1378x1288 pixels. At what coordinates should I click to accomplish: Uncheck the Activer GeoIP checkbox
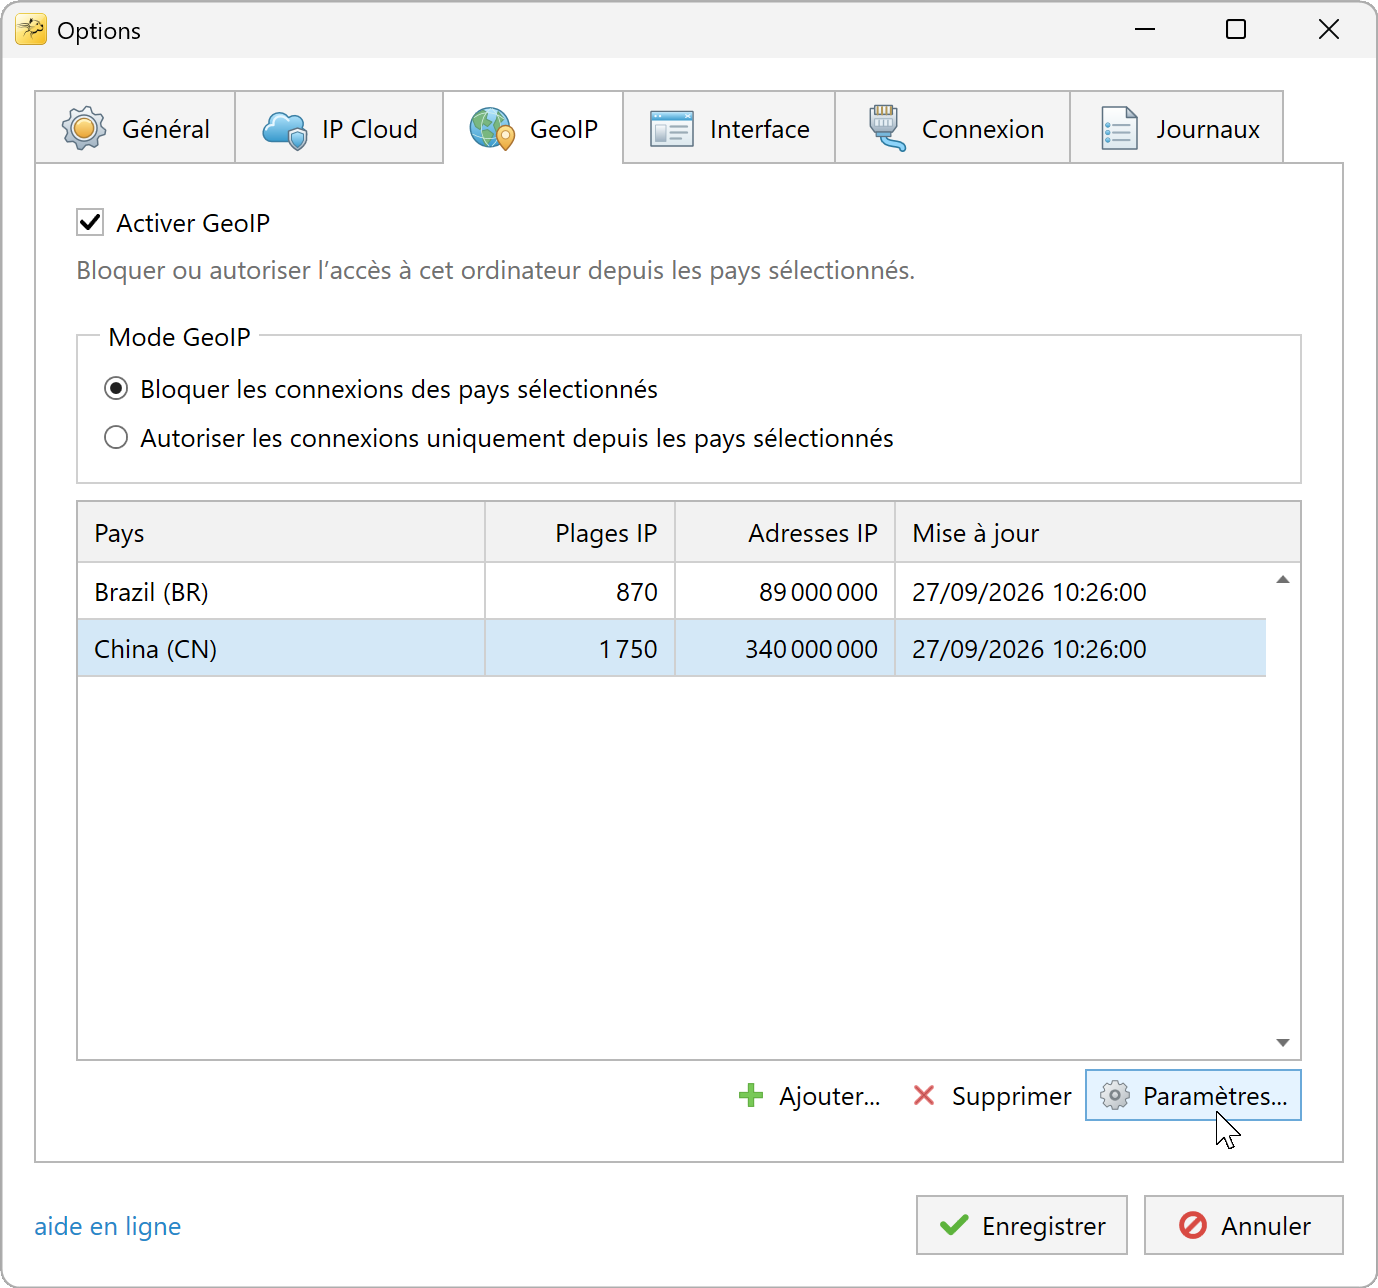90,222
